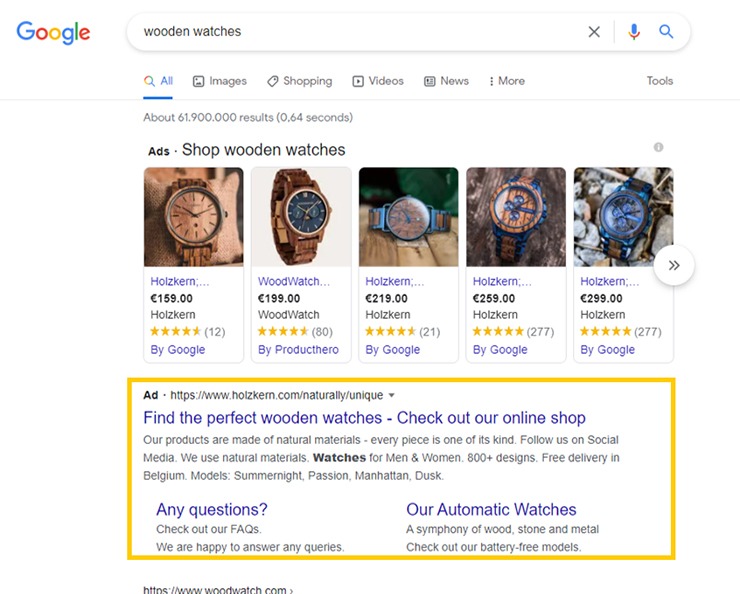The image size is (740, 594).
Task: Start voice search with microphone icon
Action: (x=634, y=32)
